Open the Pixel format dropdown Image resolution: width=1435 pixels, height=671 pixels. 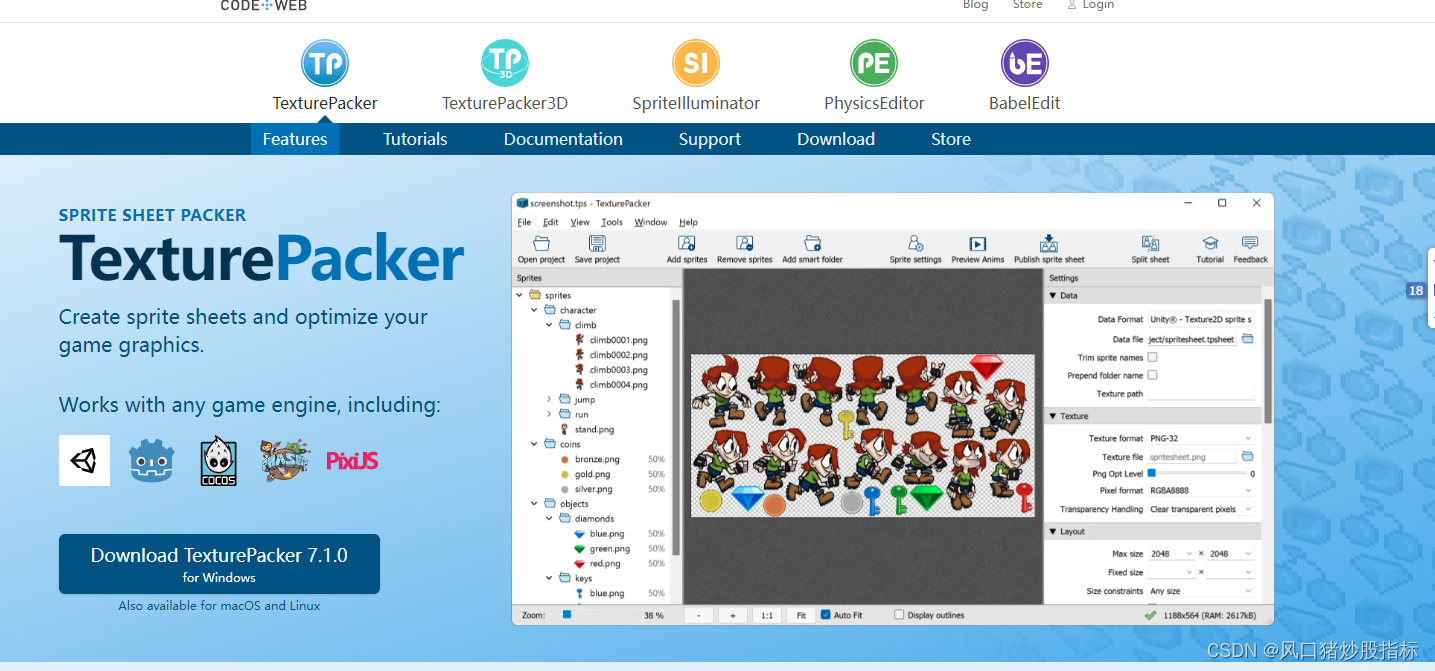pos(1201,491)
